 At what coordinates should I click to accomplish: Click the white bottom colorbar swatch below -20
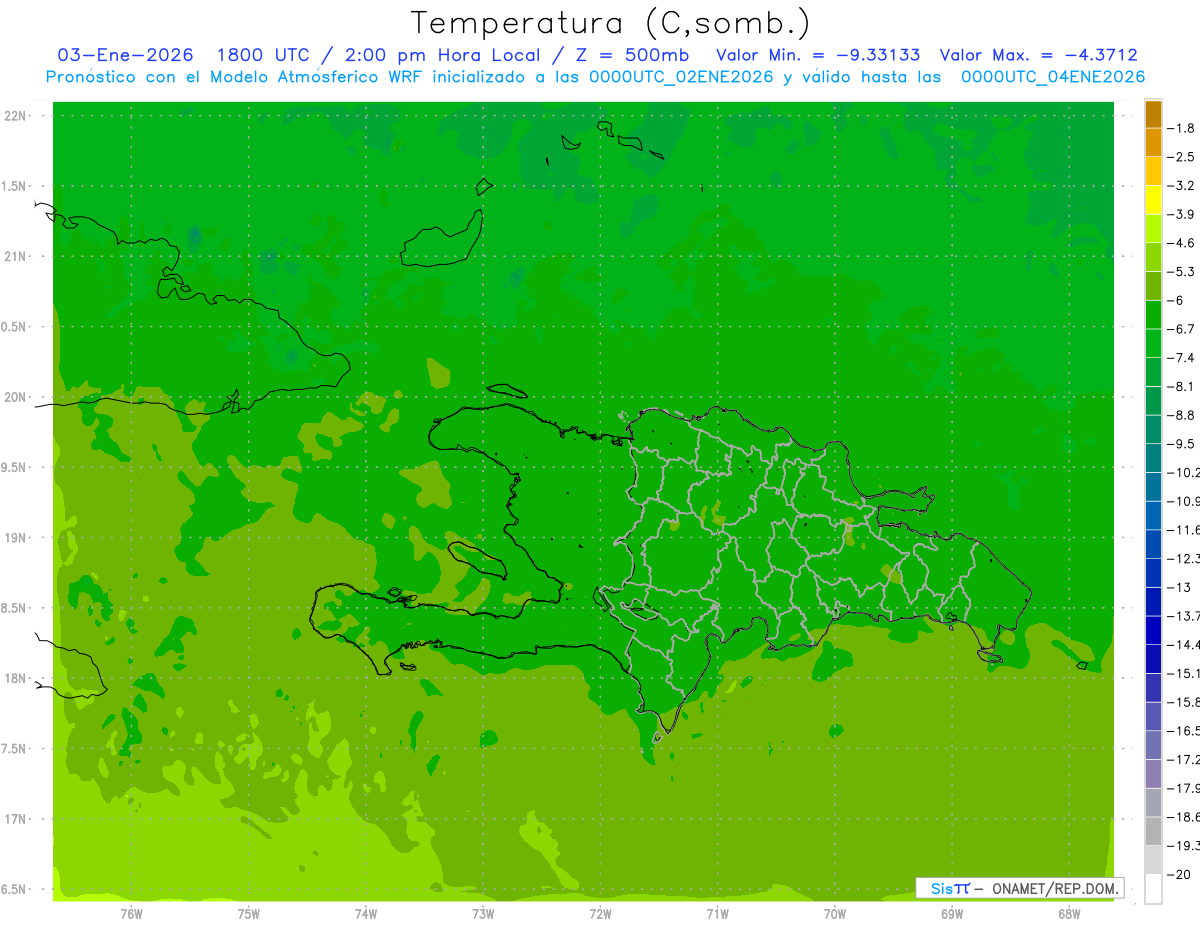coord(1153,888)
